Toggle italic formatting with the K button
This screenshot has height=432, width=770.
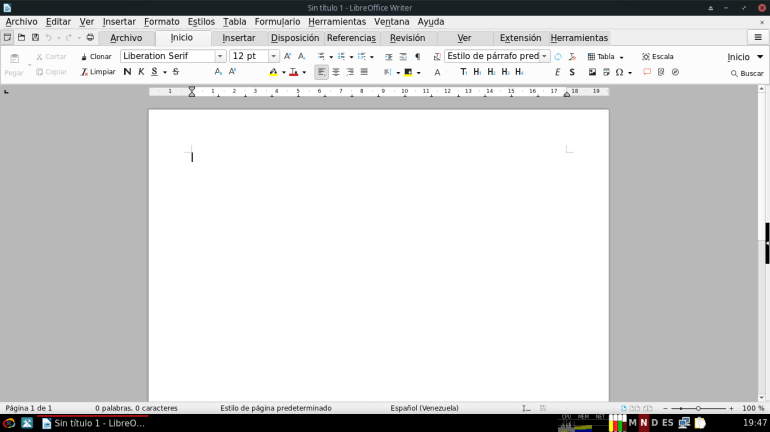tap(141, 72)
